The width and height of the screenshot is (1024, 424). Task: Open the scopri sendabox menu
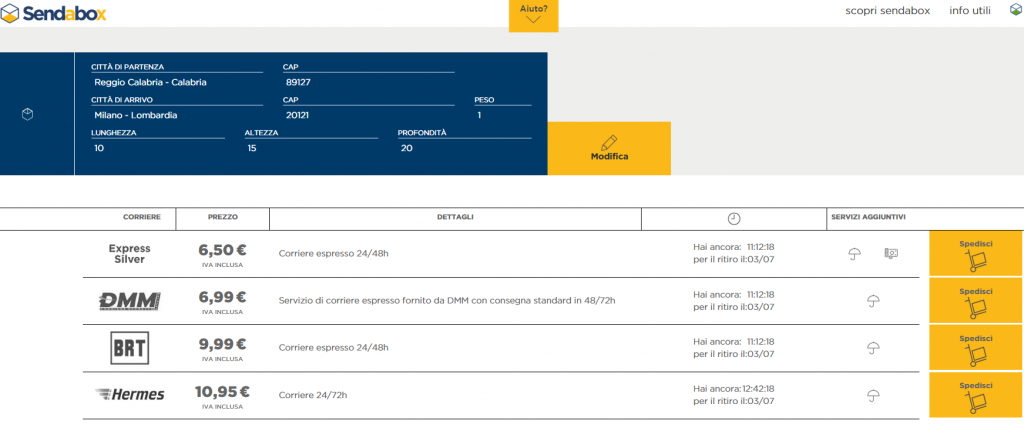pyautogui.click(x=887, y=11)
